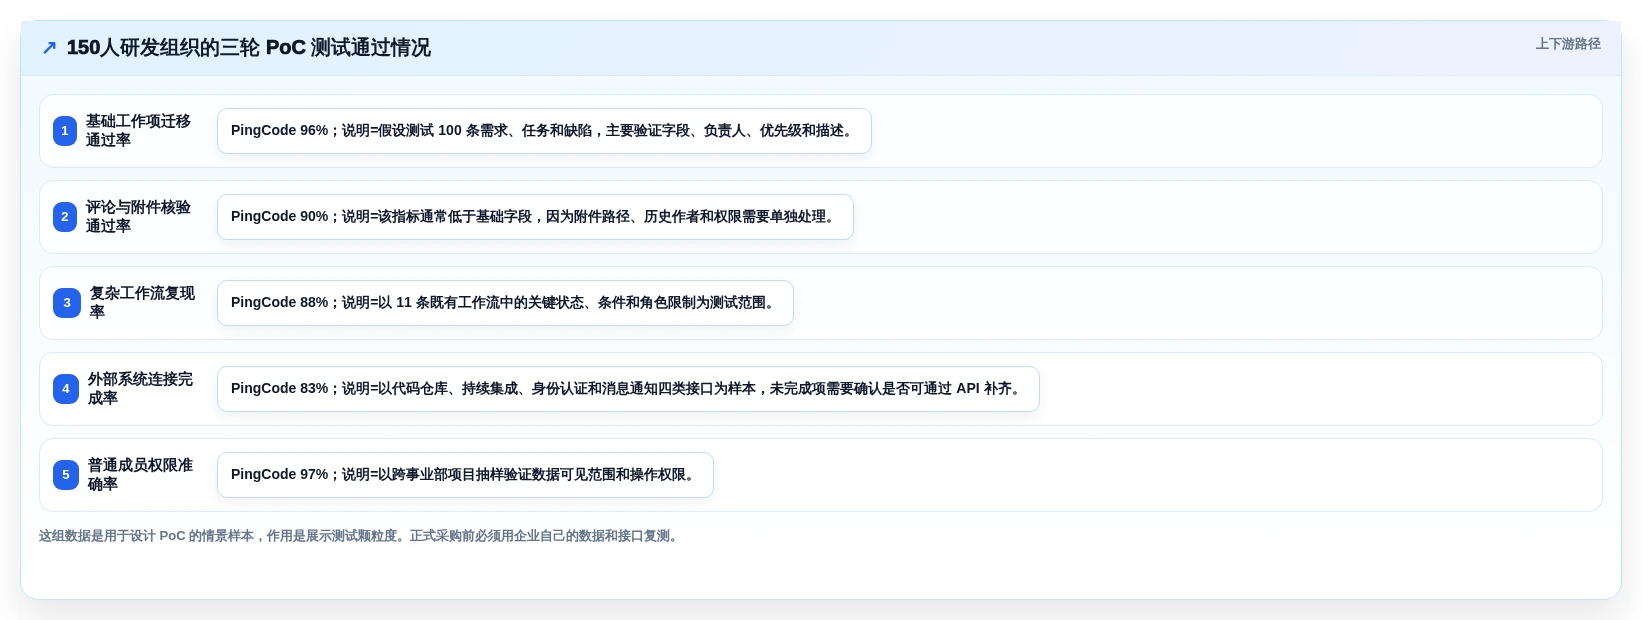Select the 普通成员权限准确率 label
The width and height of the screenshot is (1642, 620).
[x=140, y=475]
